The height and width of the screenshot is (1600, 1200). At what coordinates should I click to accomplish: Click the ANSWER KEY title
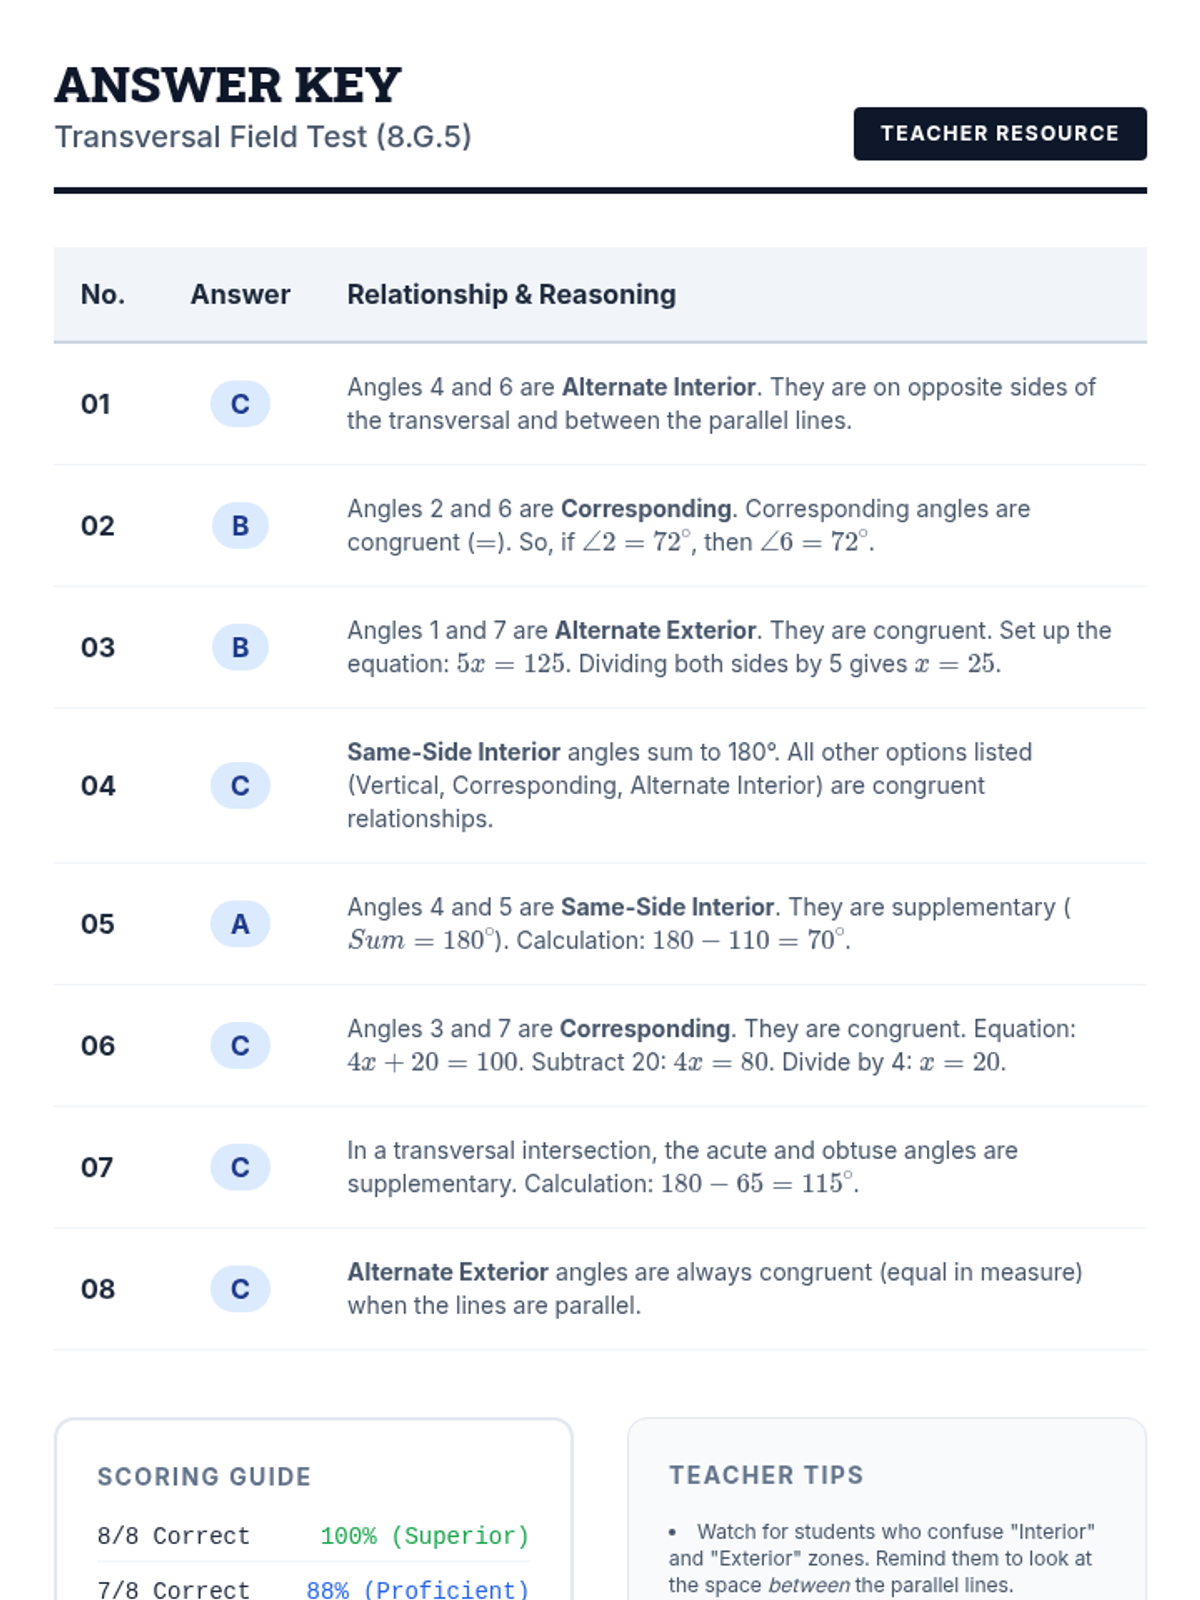(228, 85)
